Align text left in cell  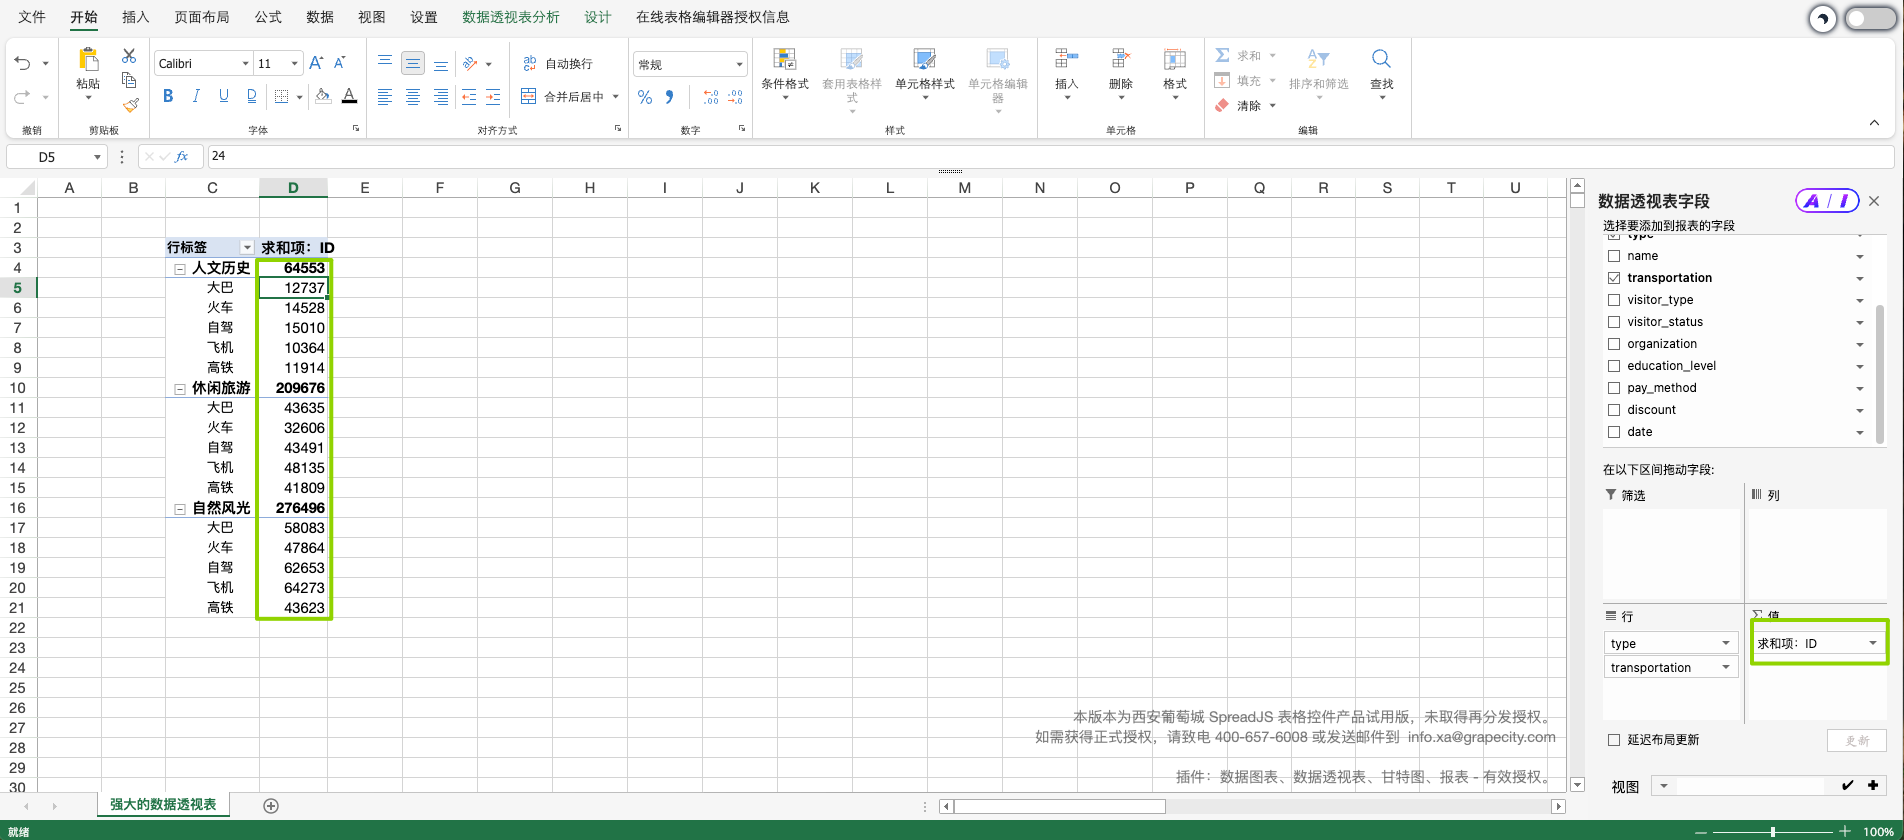385,97
